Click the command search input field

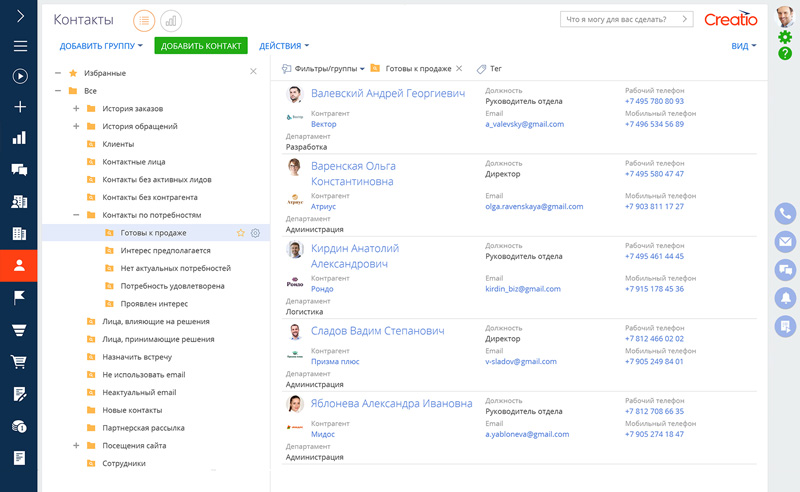click(x=620, y=19)
